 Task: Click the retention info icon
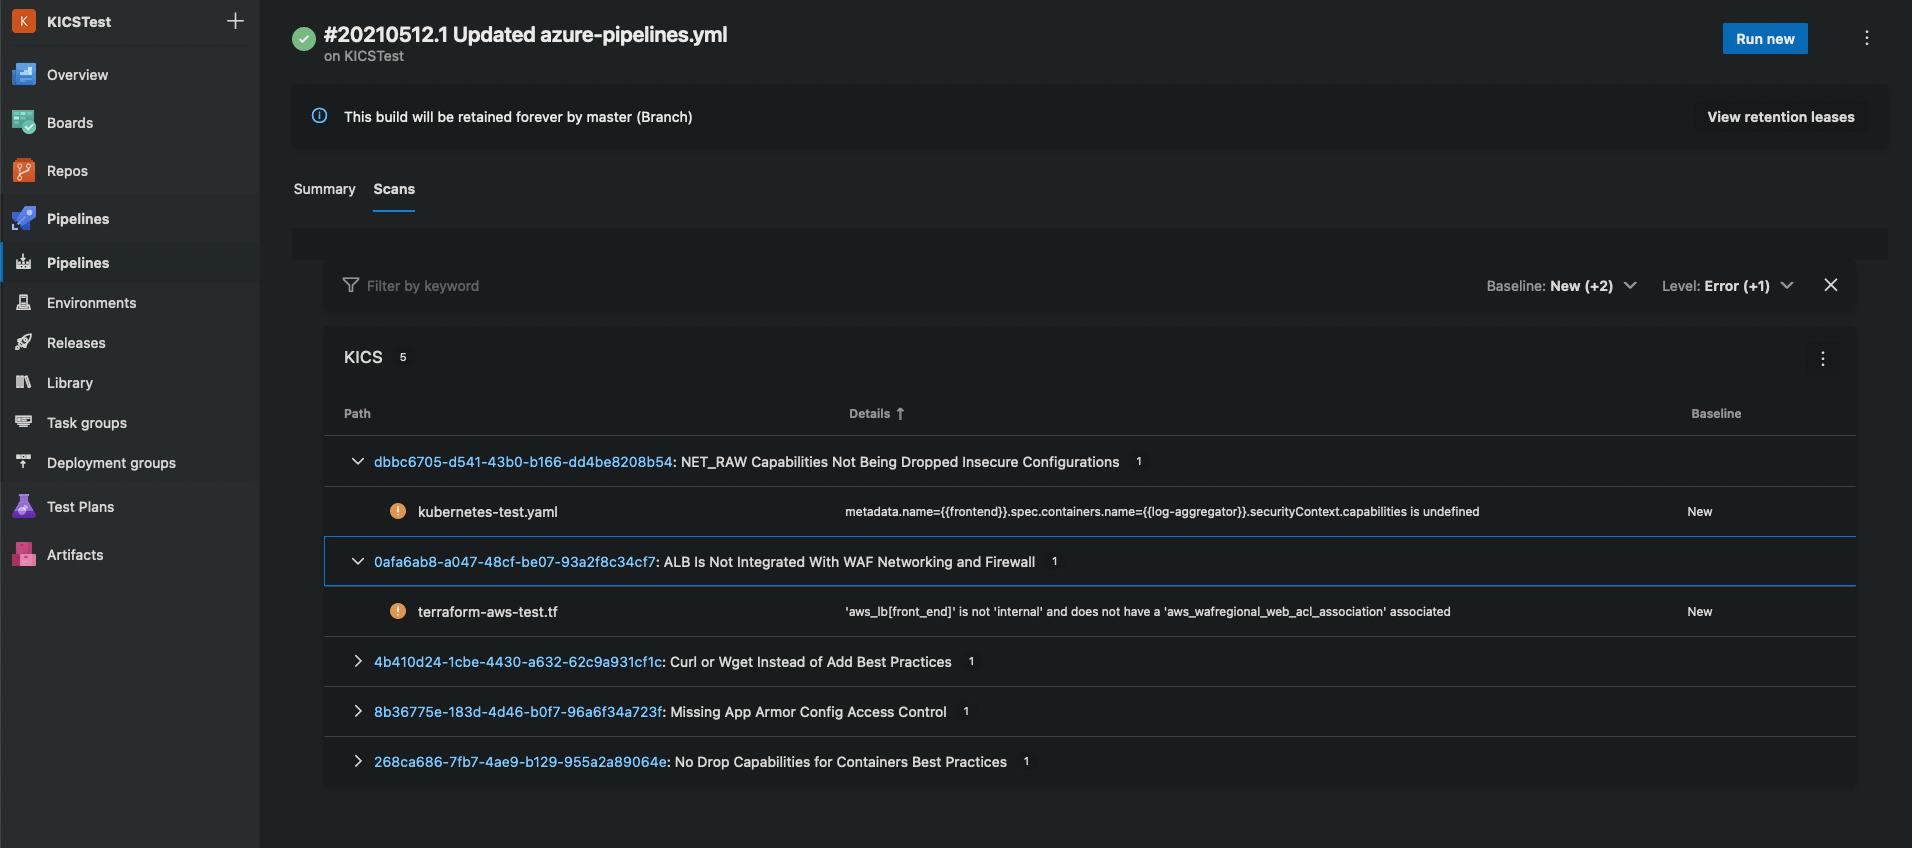click(x=320, y=116)
